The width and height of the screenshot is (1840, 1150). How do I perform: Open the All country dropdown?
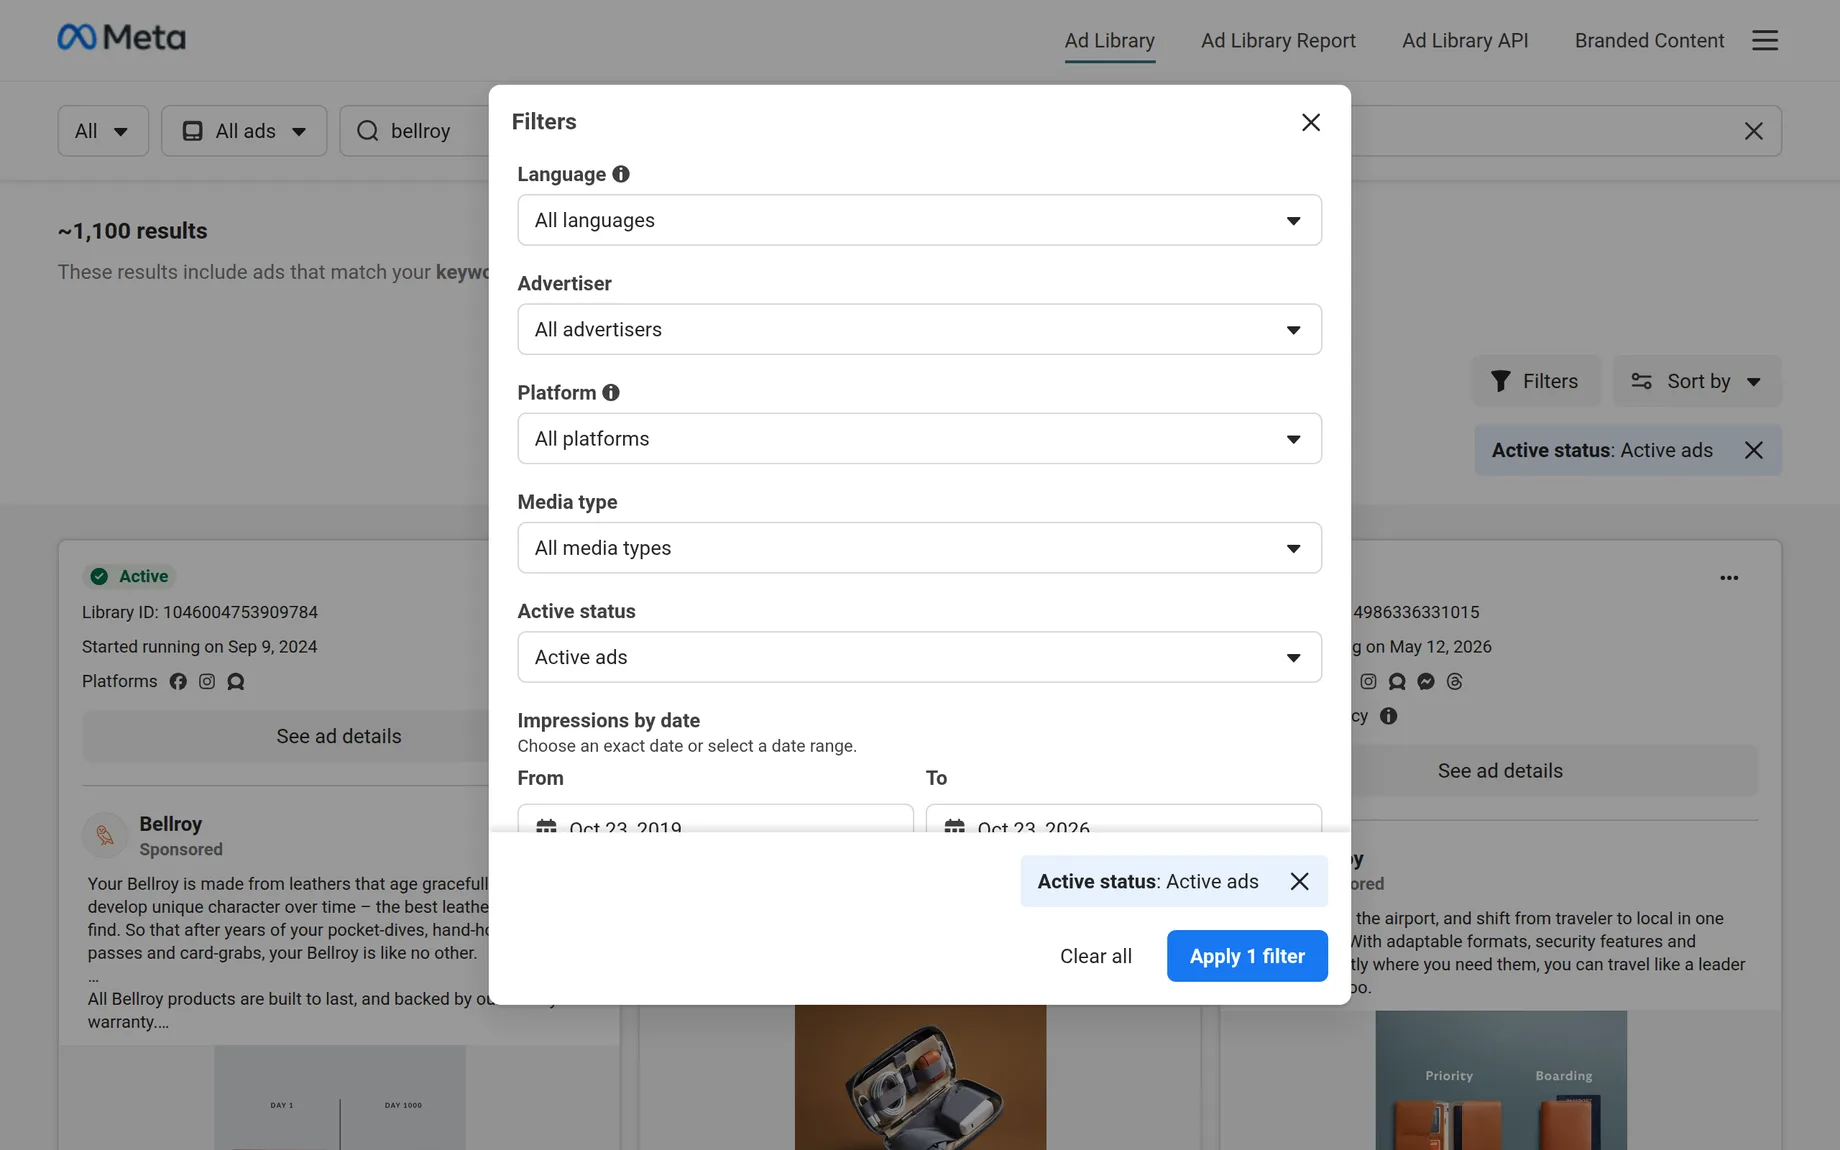103,131
